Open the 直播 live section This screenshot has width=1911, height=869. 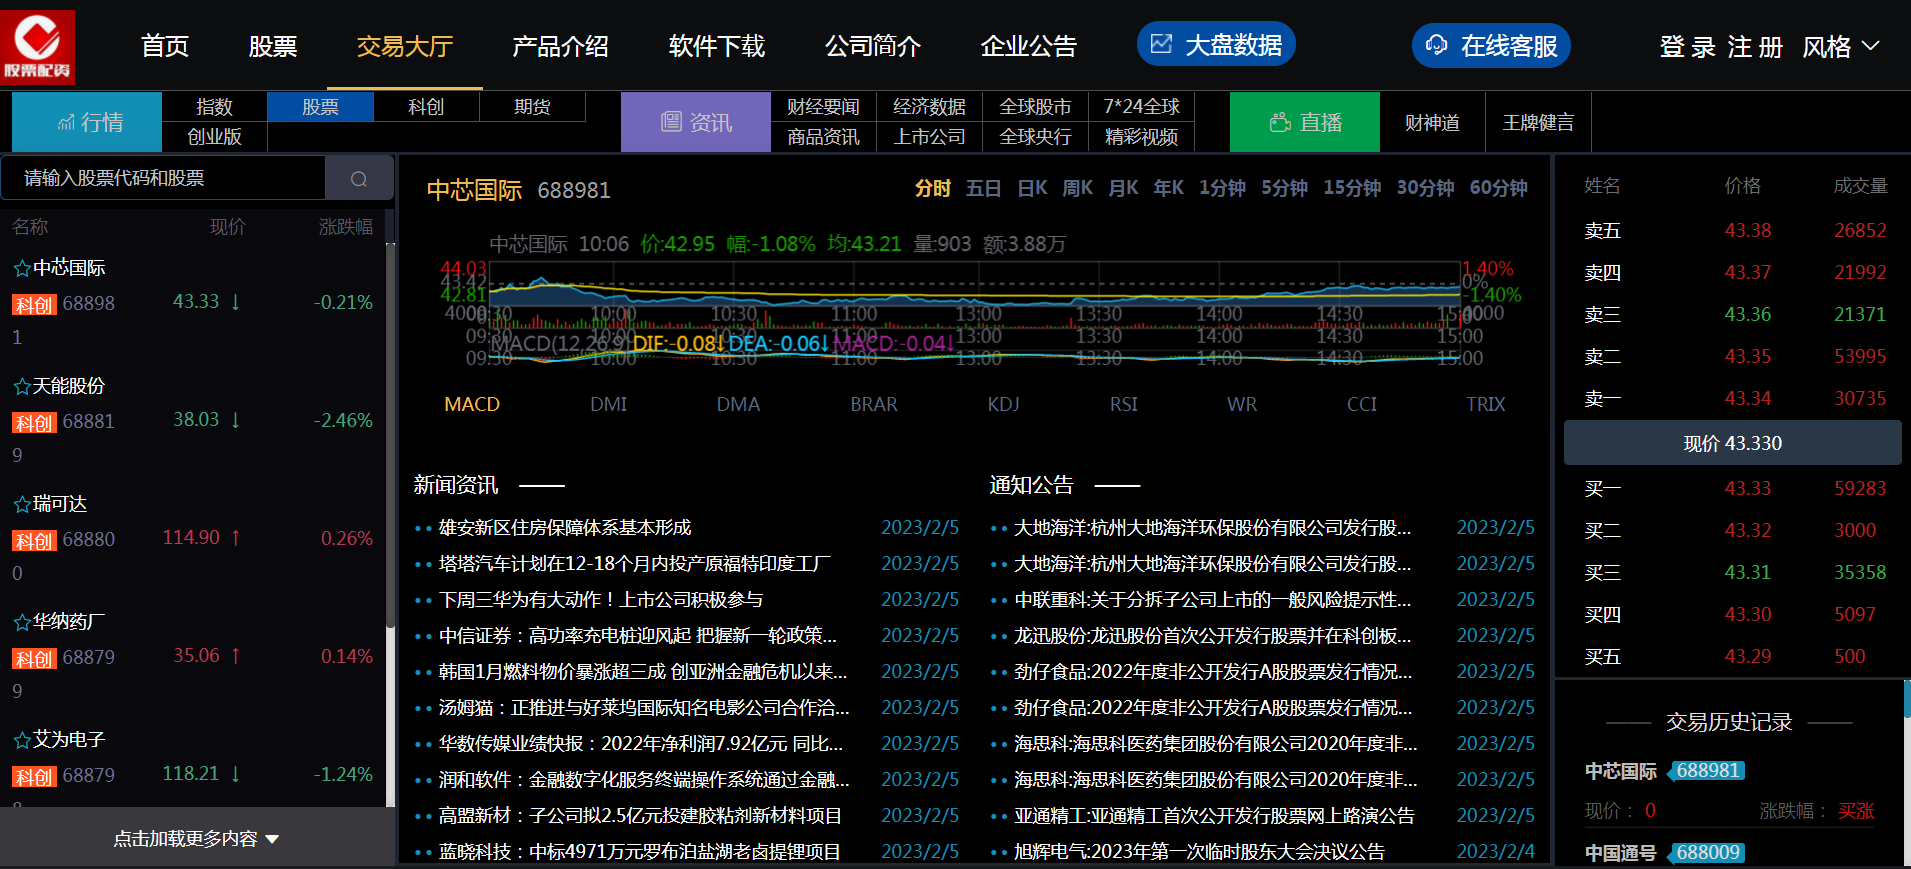tap(1305, 122)
